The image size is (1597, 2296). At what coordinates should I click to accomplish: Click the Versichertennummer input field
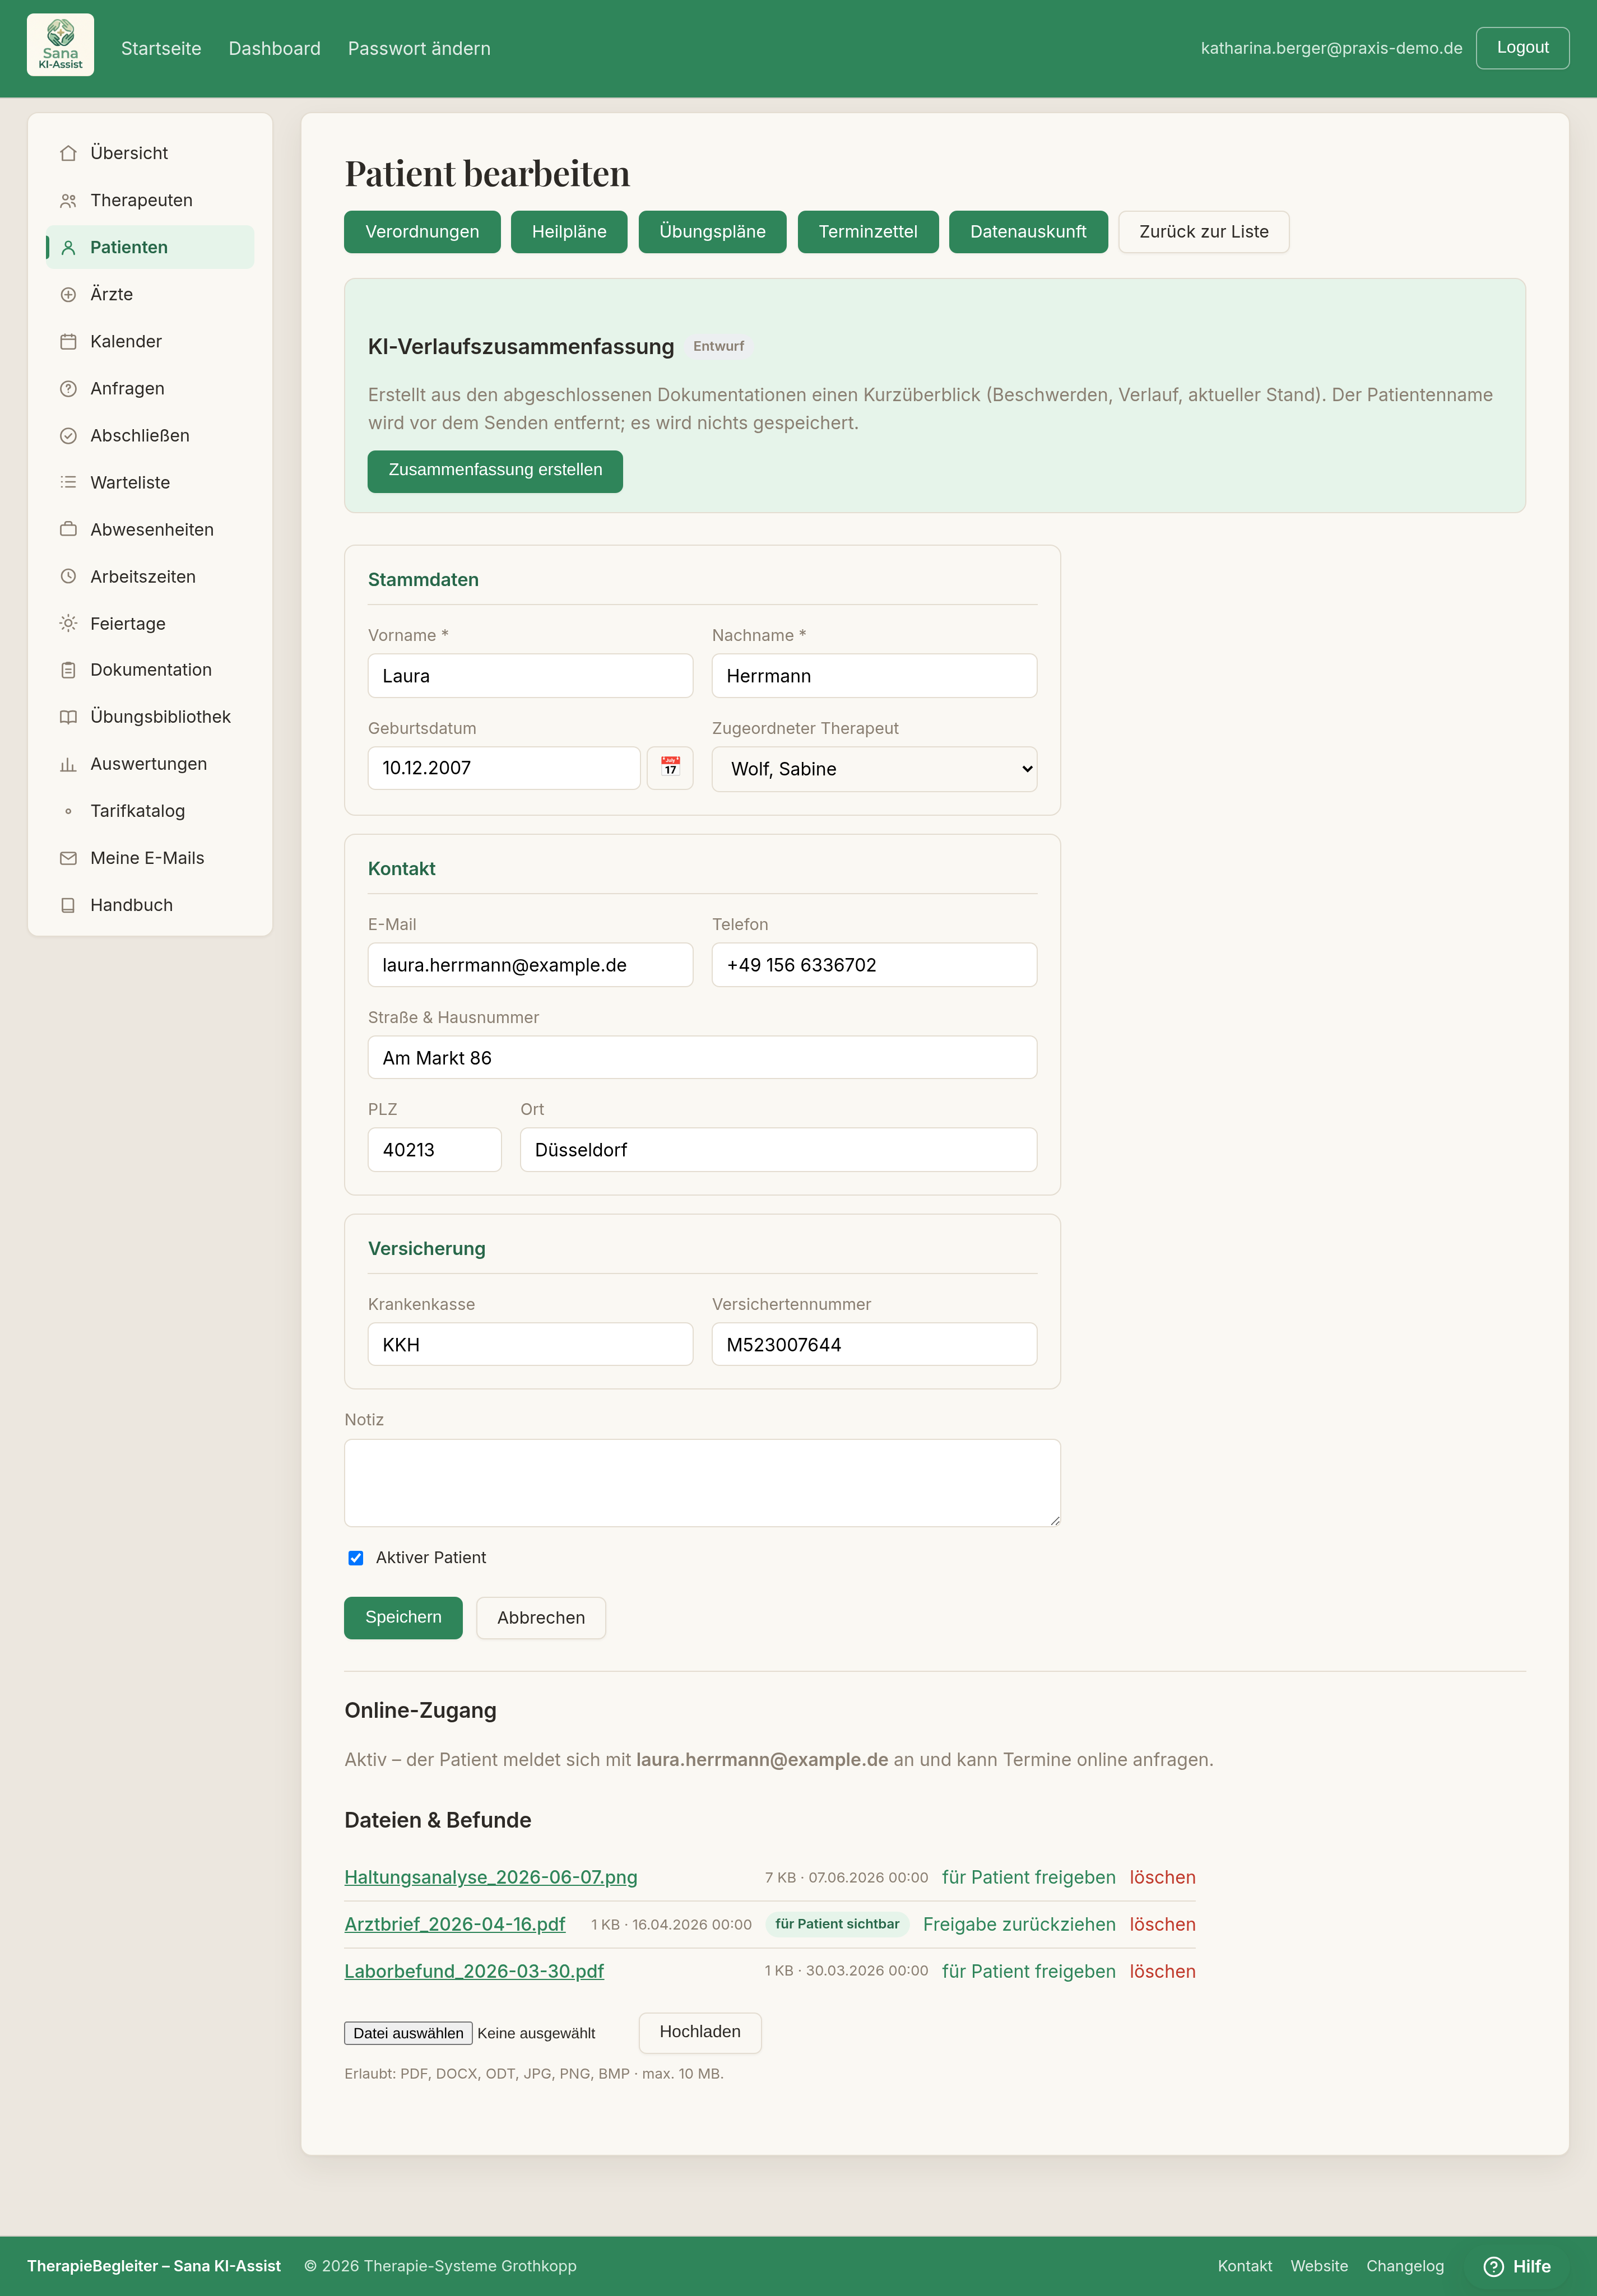pyautogui.click(x=874, y=1344)
